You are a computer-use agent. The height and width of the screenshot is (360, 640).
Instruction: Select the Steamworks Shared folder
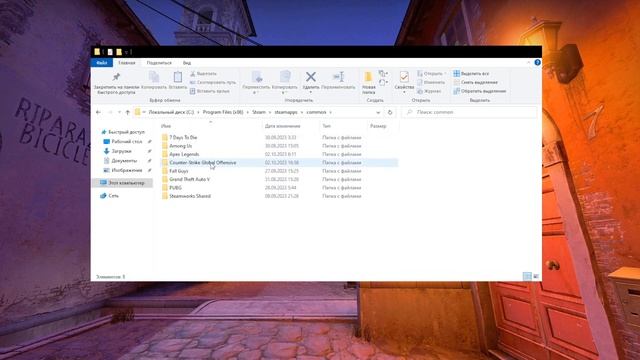pyautogui.click(x=190, y=196)
